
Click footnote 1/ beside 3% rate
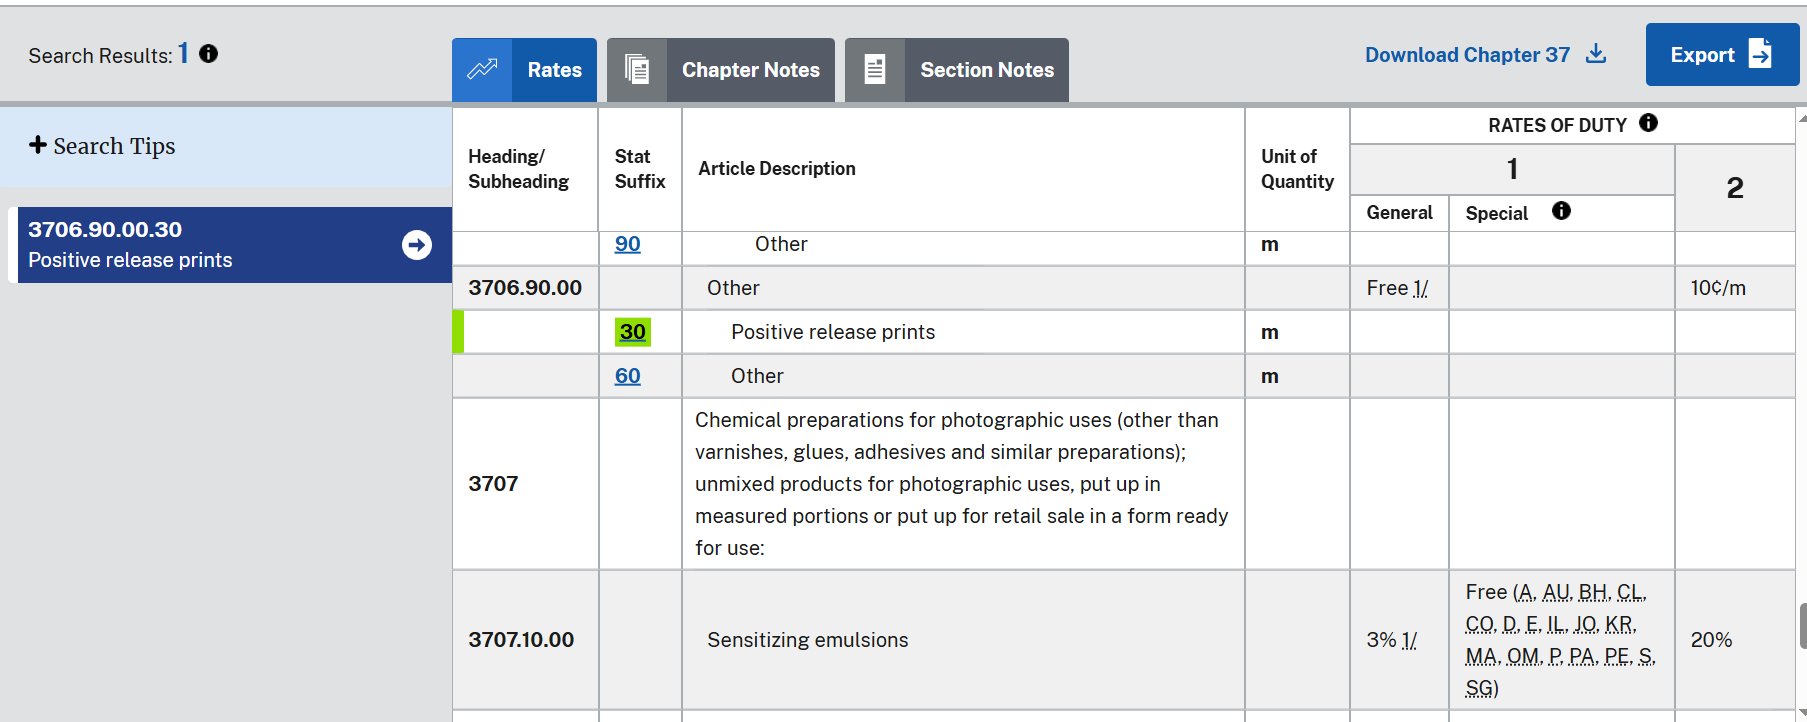click(x=1408, y=640)
